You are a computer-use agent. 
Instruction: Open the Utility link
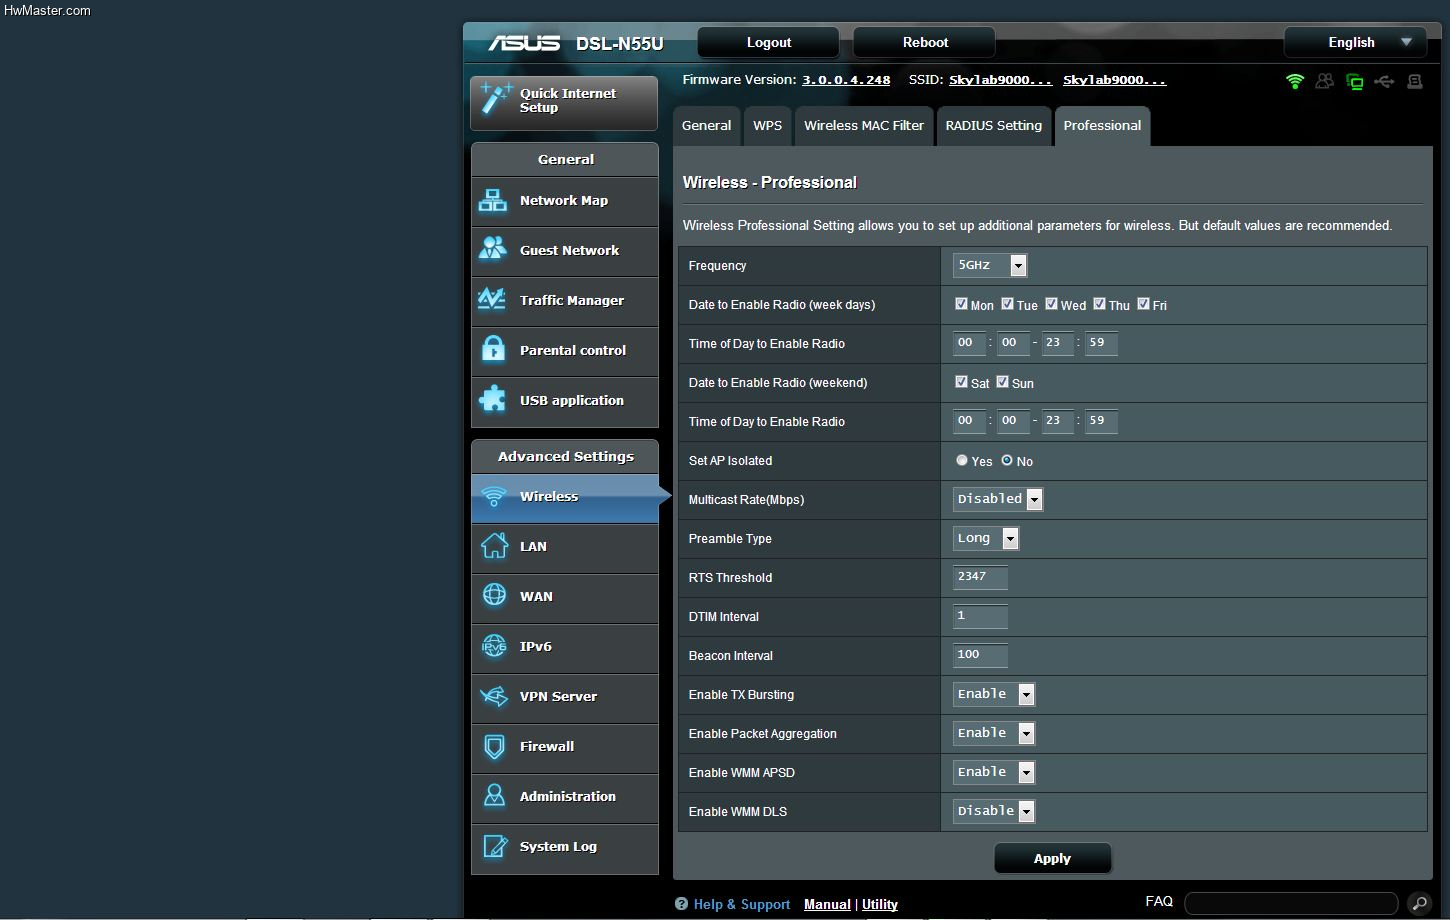[x=880, y=904]
